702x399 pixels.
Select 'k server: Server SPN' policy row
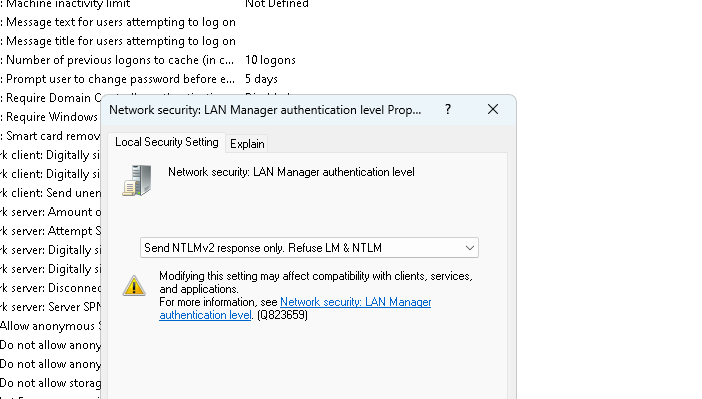pyautogui.click(x=51, y=307)
